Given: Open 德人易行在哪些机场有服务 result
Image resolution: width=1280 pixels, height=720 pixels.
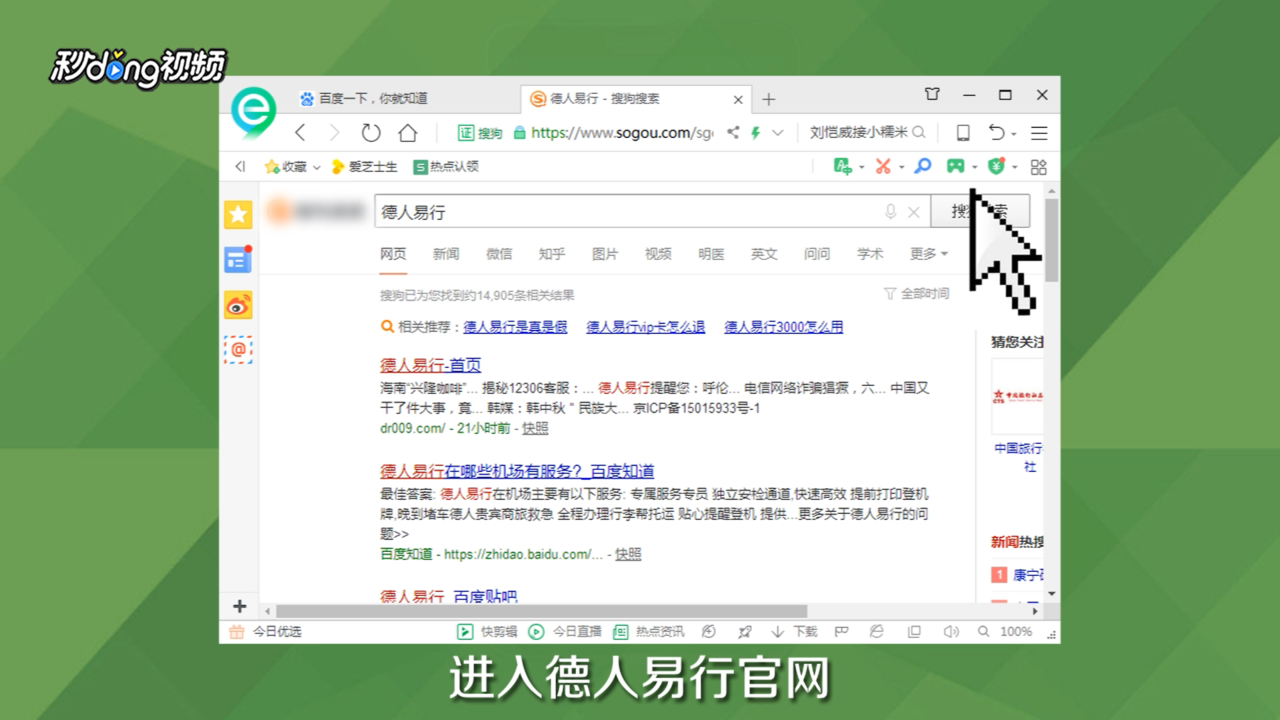Looking at the screenshot, I should pos(517,471).
